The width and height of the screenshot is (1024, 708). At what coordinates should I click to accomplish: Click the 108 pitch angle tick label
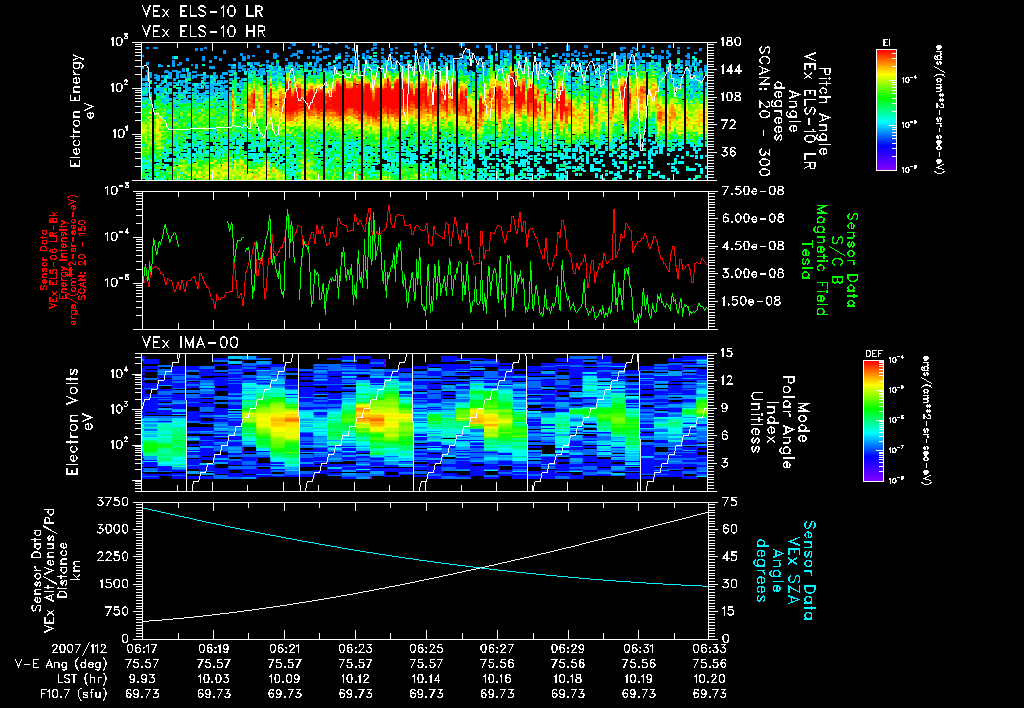[x=730, y=97]
